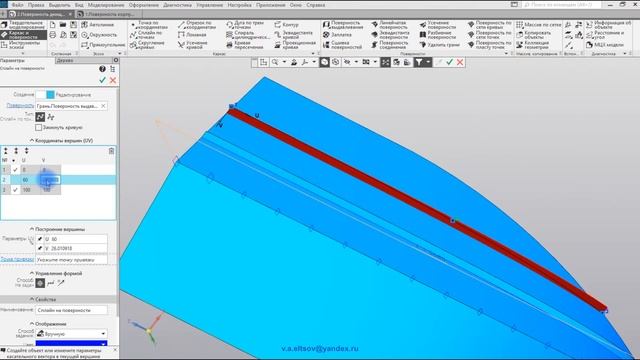
Task: Open Диагностика menu
Action: pyautogui.click(x=177, y=5)
